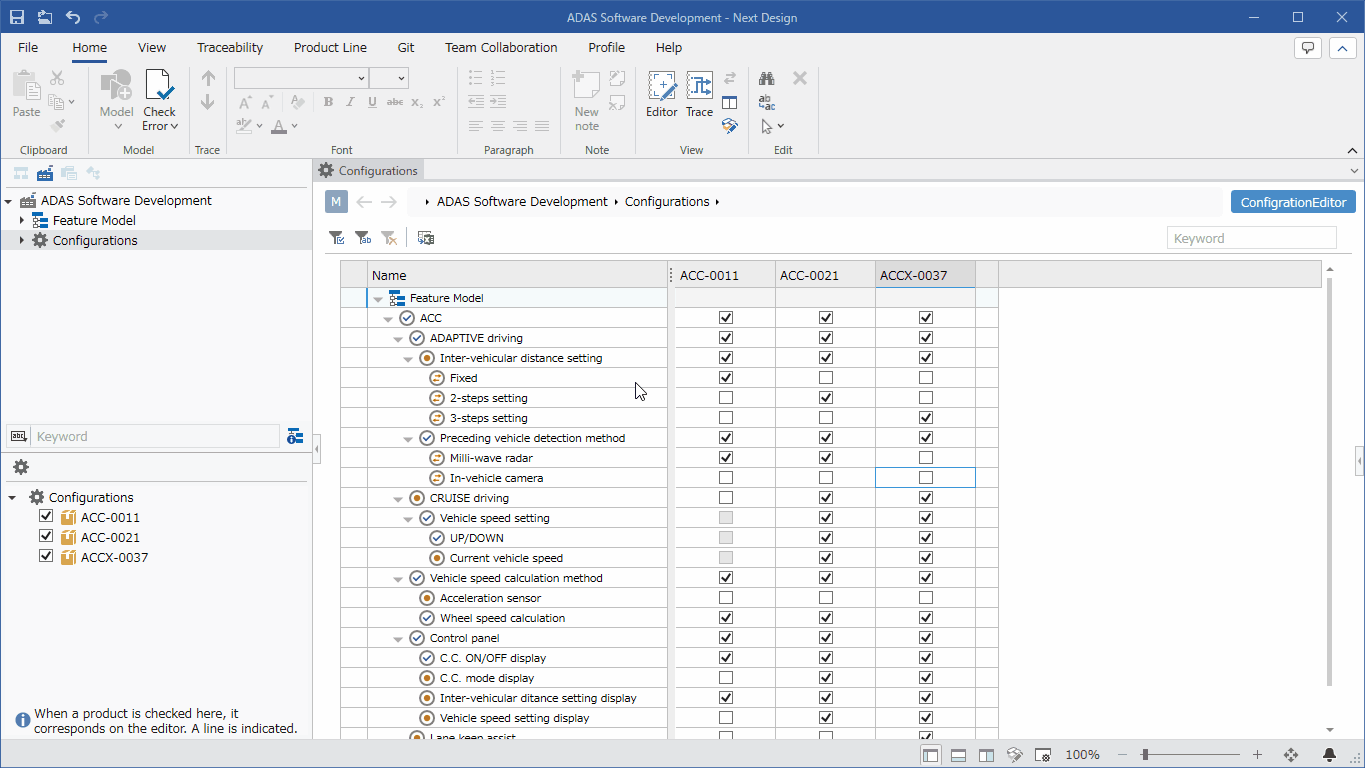
Task: Toggle Milli-wave radar checkbox for ACCX-0037
Action: pos(926,458)
